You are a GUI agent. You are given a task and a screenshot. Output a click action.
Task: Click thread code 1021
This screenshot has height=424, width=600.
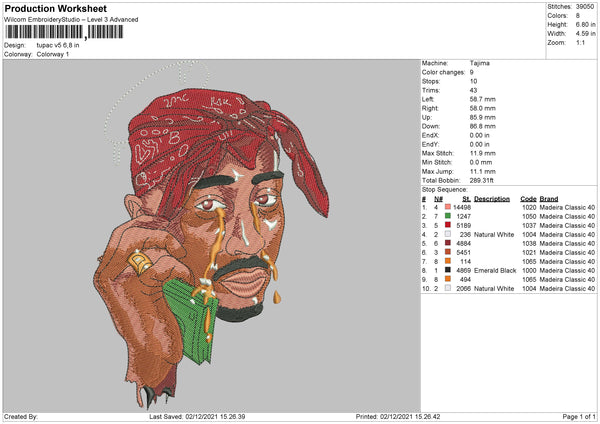pyautogui.click(x=529, y=253)
